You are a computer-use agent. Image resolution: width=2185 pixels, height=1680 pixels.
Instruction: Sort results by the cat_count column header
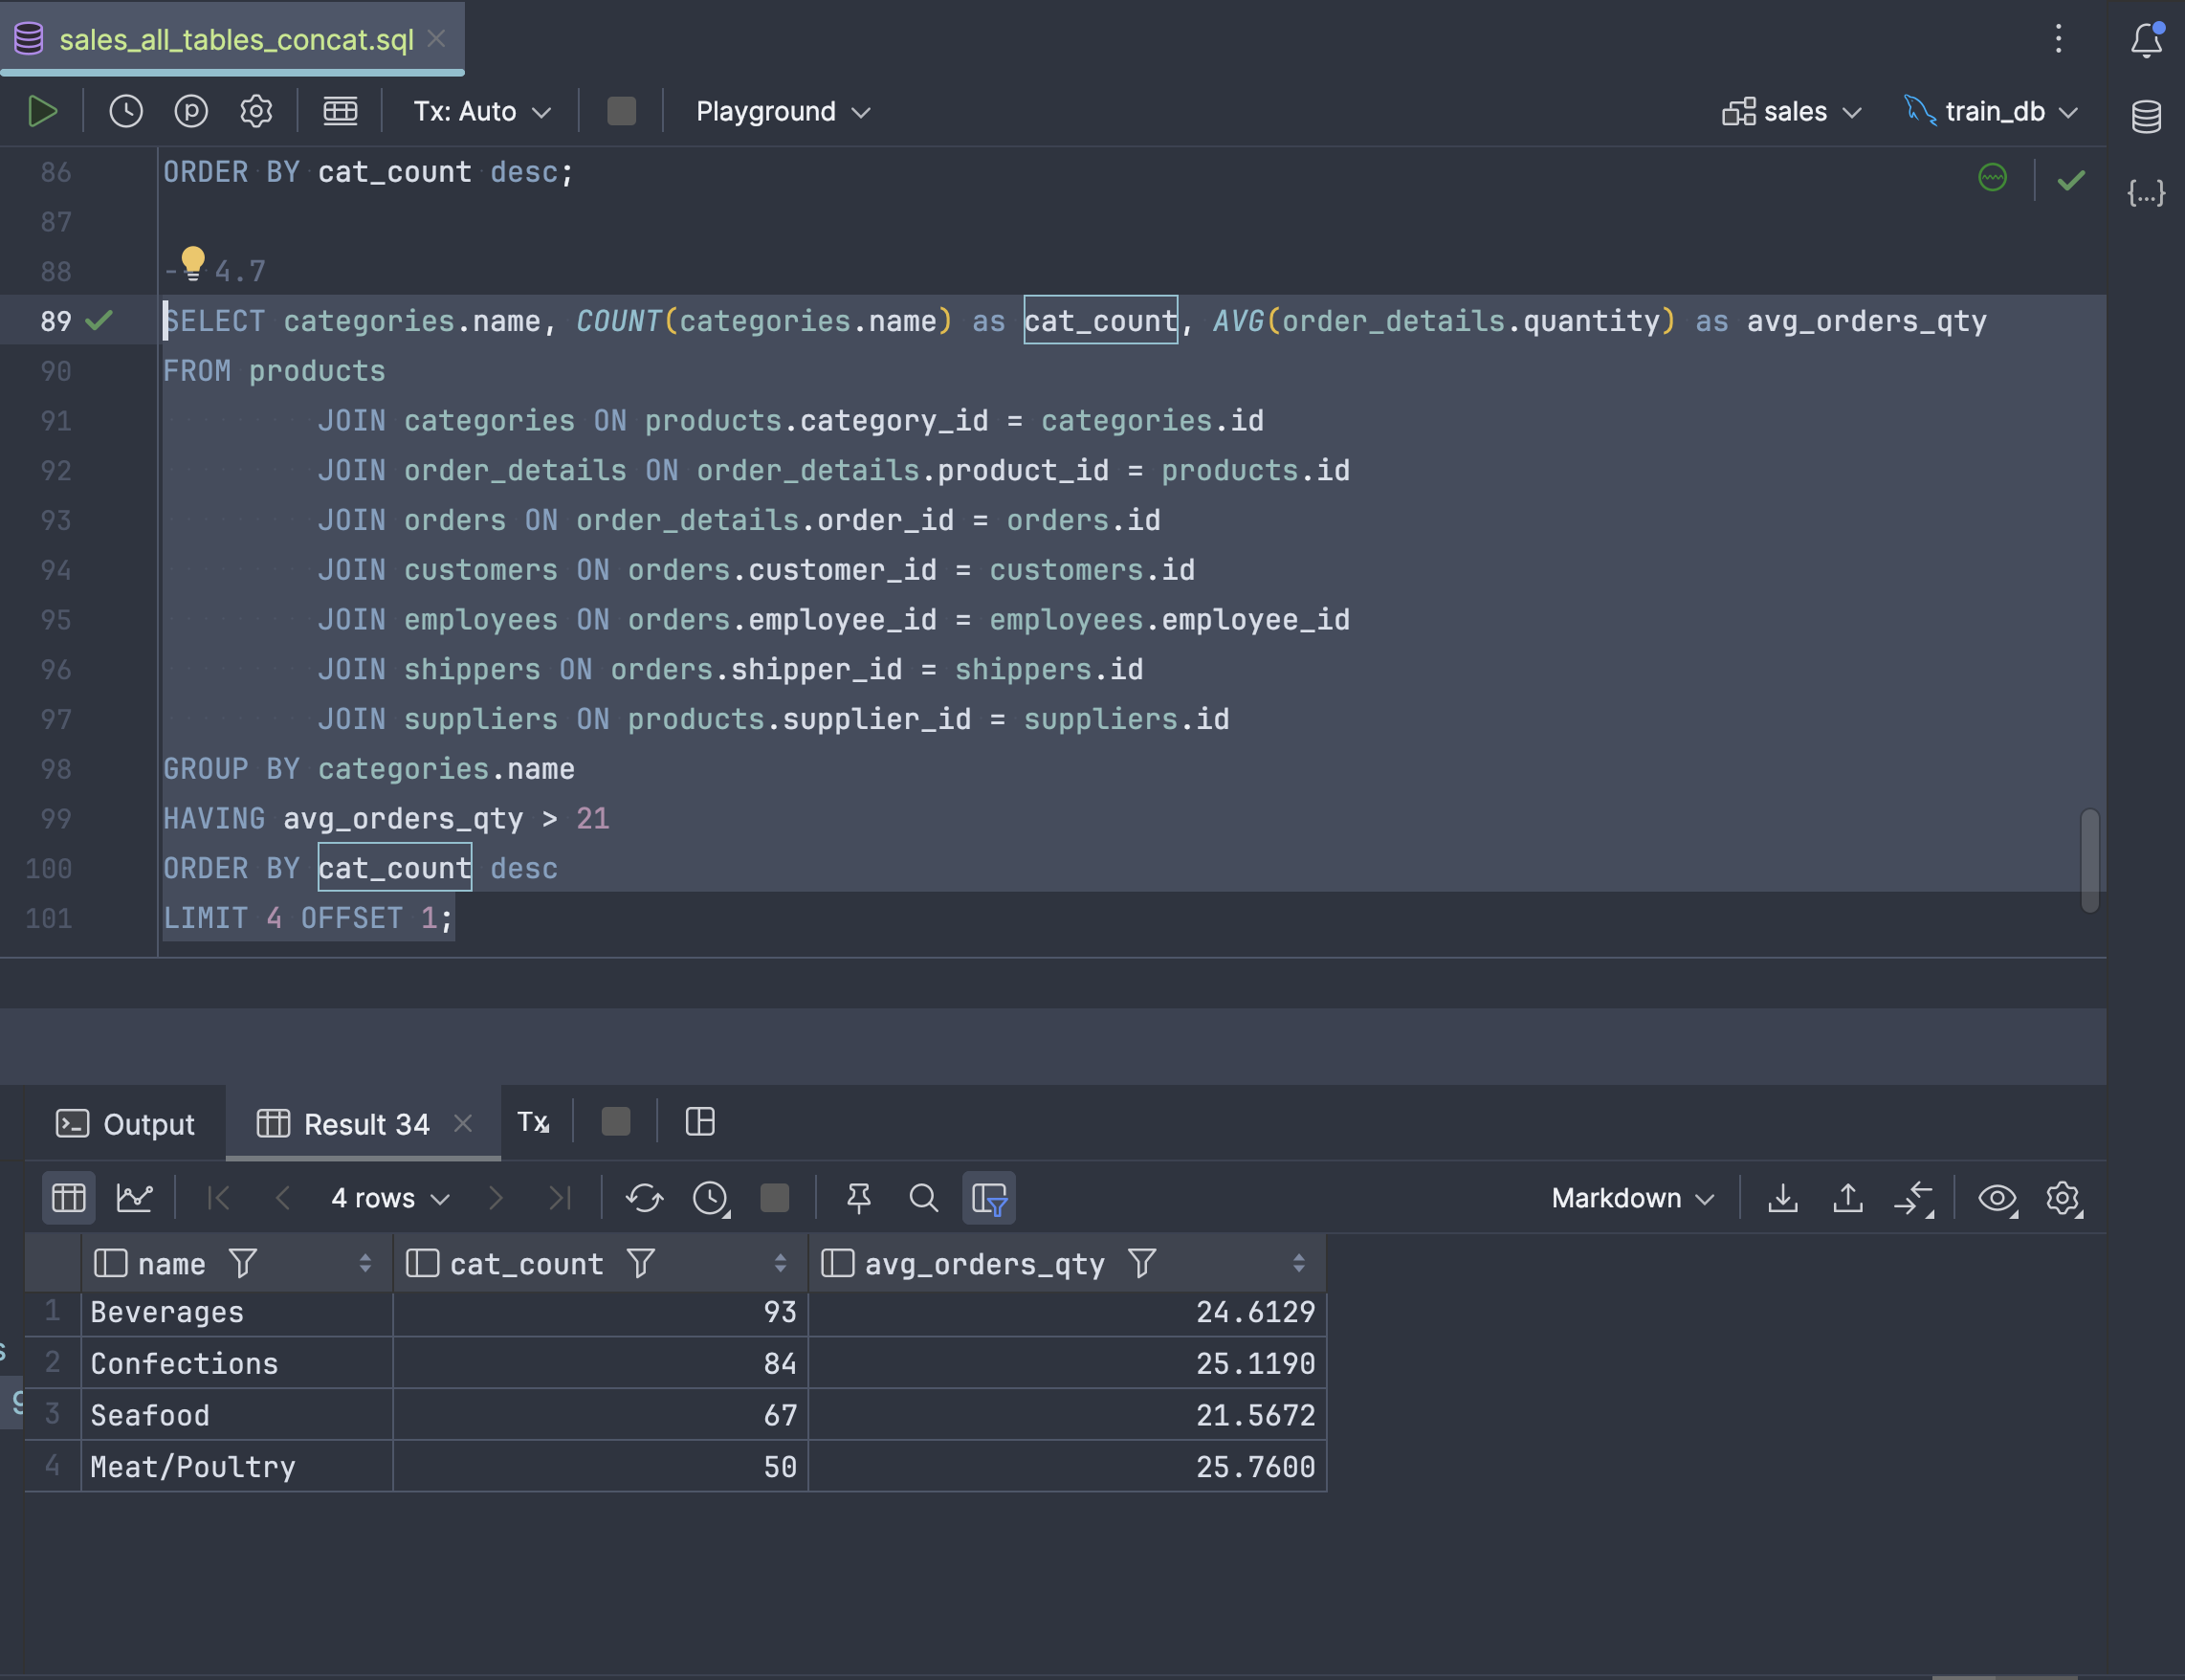pyautogui.click(x=527, y=1264)
